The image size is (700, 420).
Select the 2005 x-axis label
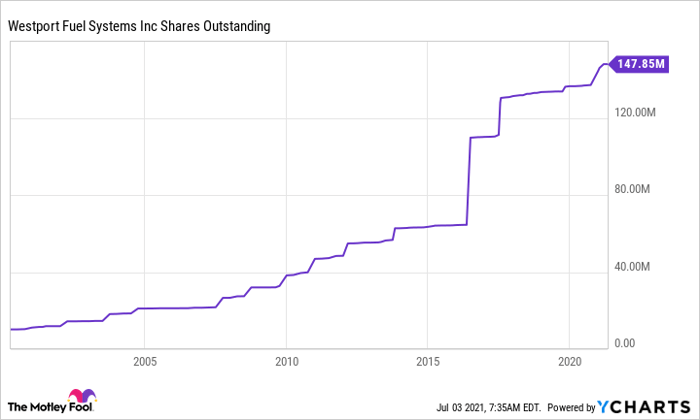pos(145,360)
